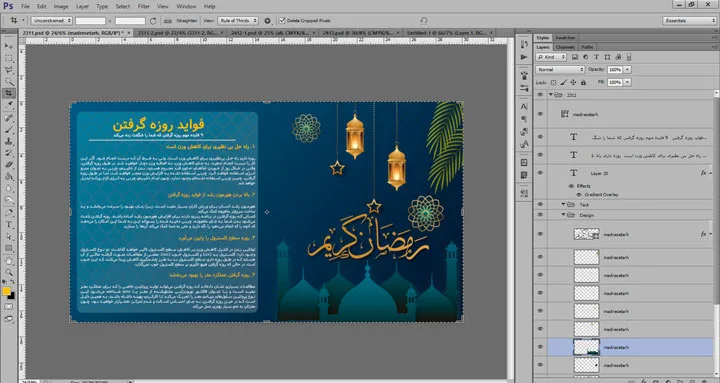The height and width of the screenshot is (383, 720).
Task: Filter layers by pixel type icon
Action: [x=575, y=57]
